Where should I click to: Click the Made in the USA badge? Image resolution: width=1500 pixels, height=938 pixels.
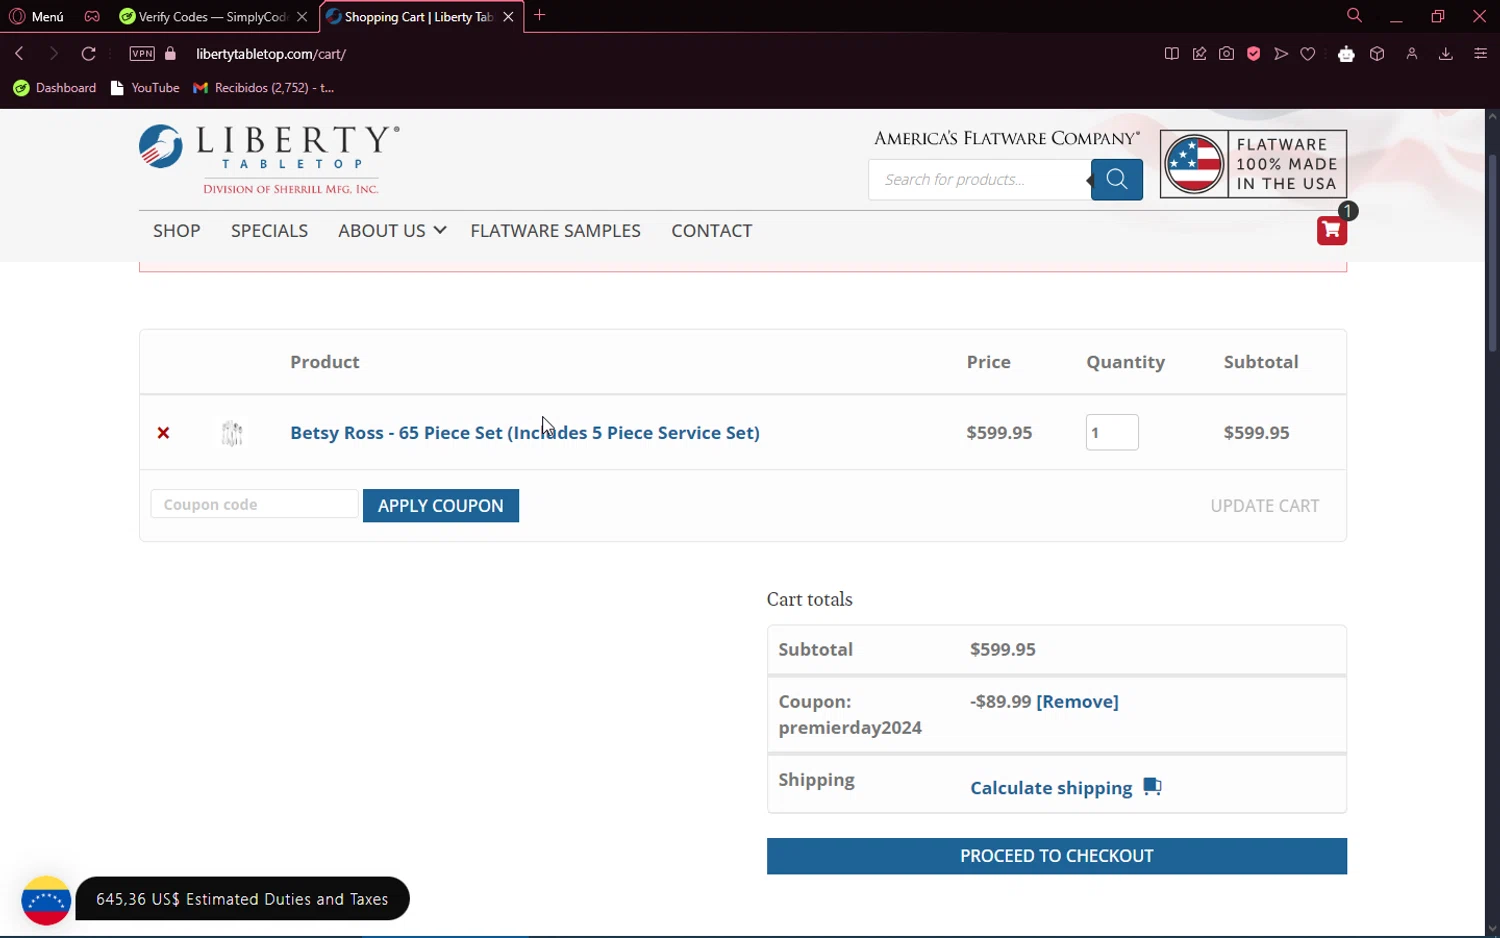[1253, 164]
